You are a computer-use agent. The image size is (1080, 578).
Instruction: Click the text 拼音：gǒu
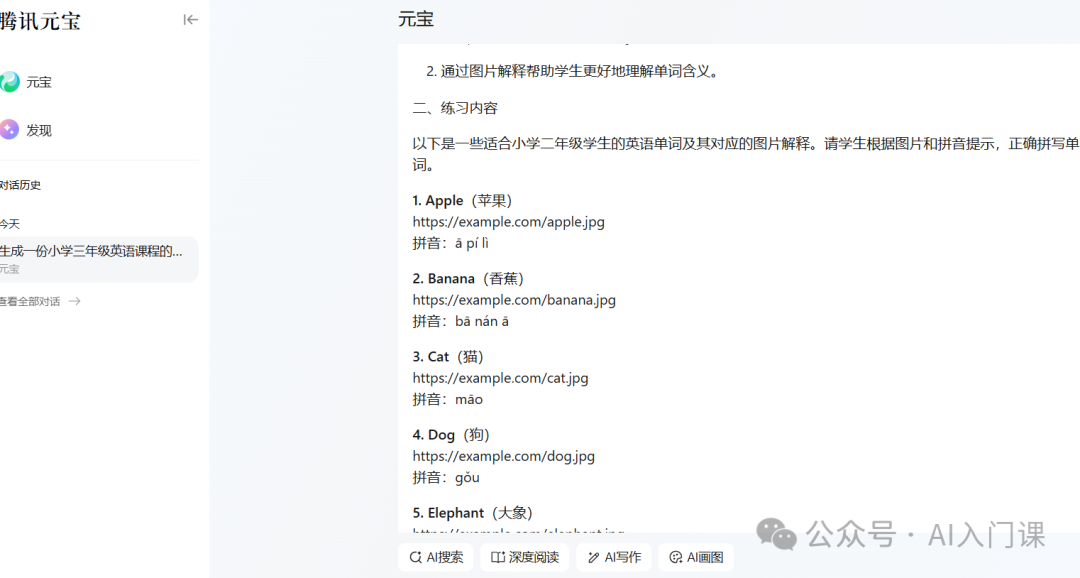coord(446,477)
